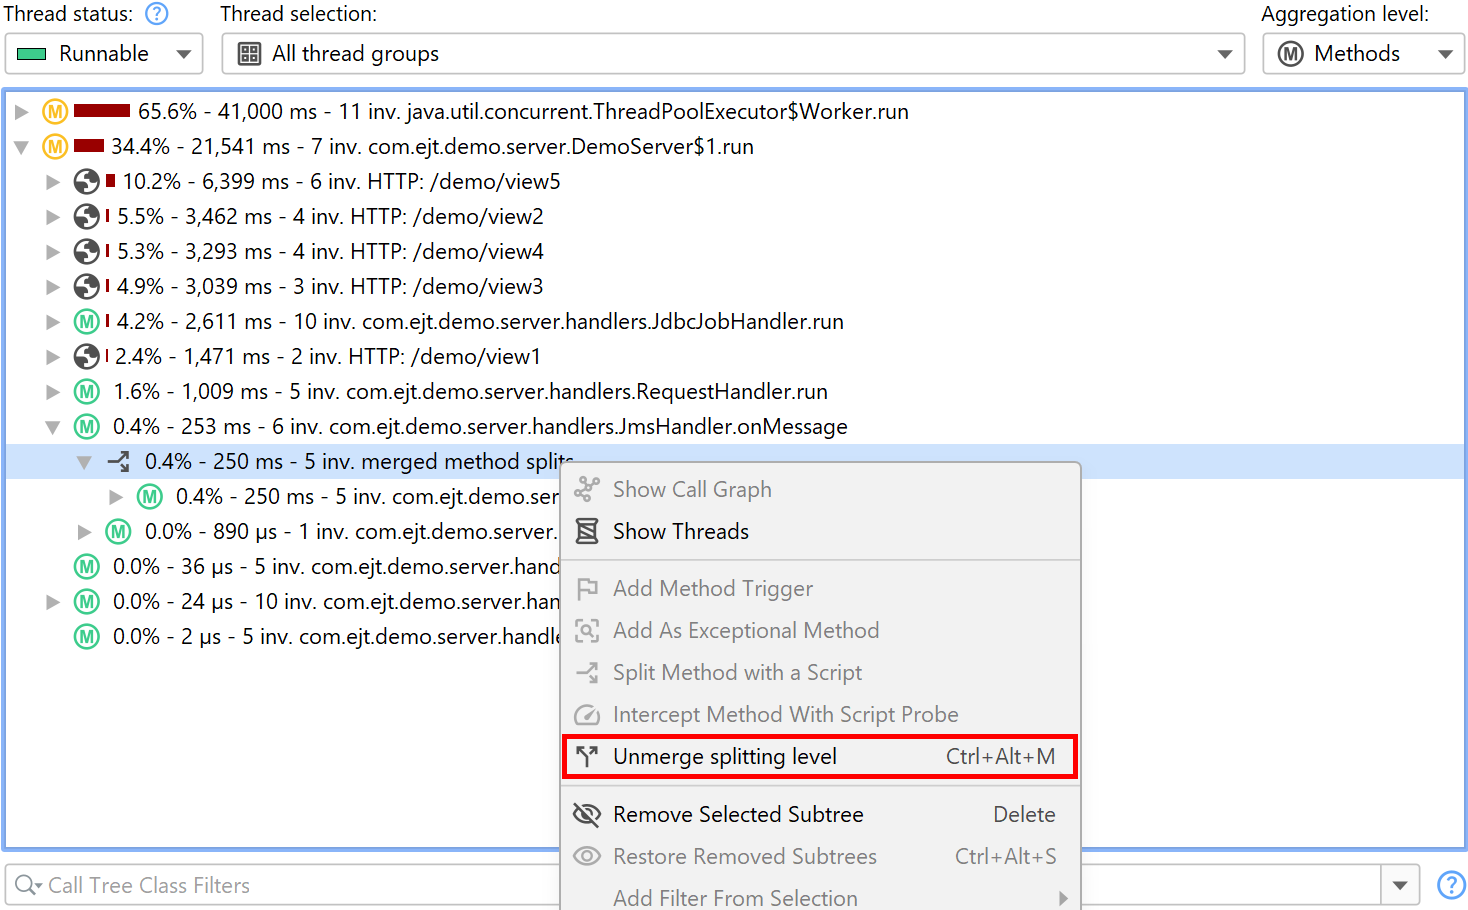Click the globe icon for /demo/view2
This screenshot has width=1468, height=910.
(x=87, y=217)
